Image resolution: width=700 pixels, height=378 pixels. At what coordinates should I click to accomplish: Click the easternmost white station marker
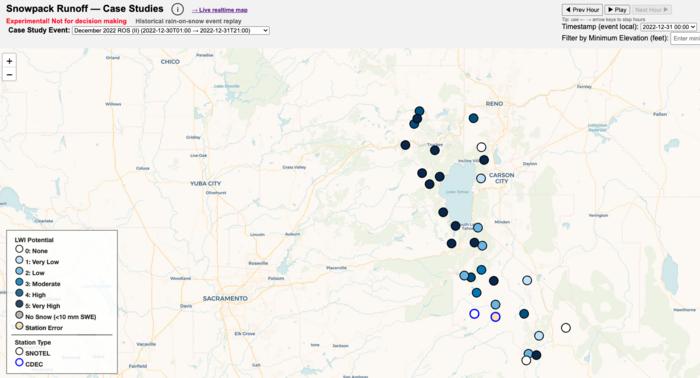coord(566,328)
